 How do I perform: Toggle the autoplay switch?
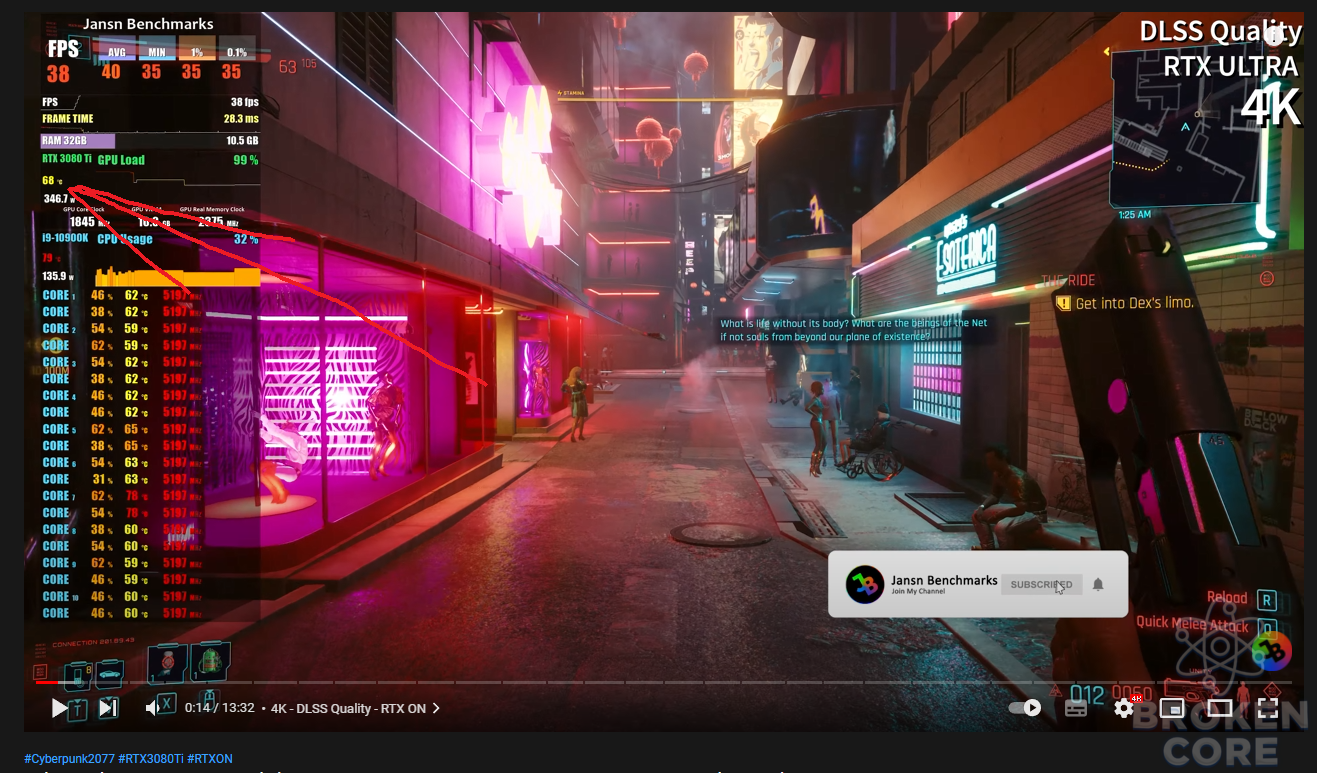point(1025,708)
